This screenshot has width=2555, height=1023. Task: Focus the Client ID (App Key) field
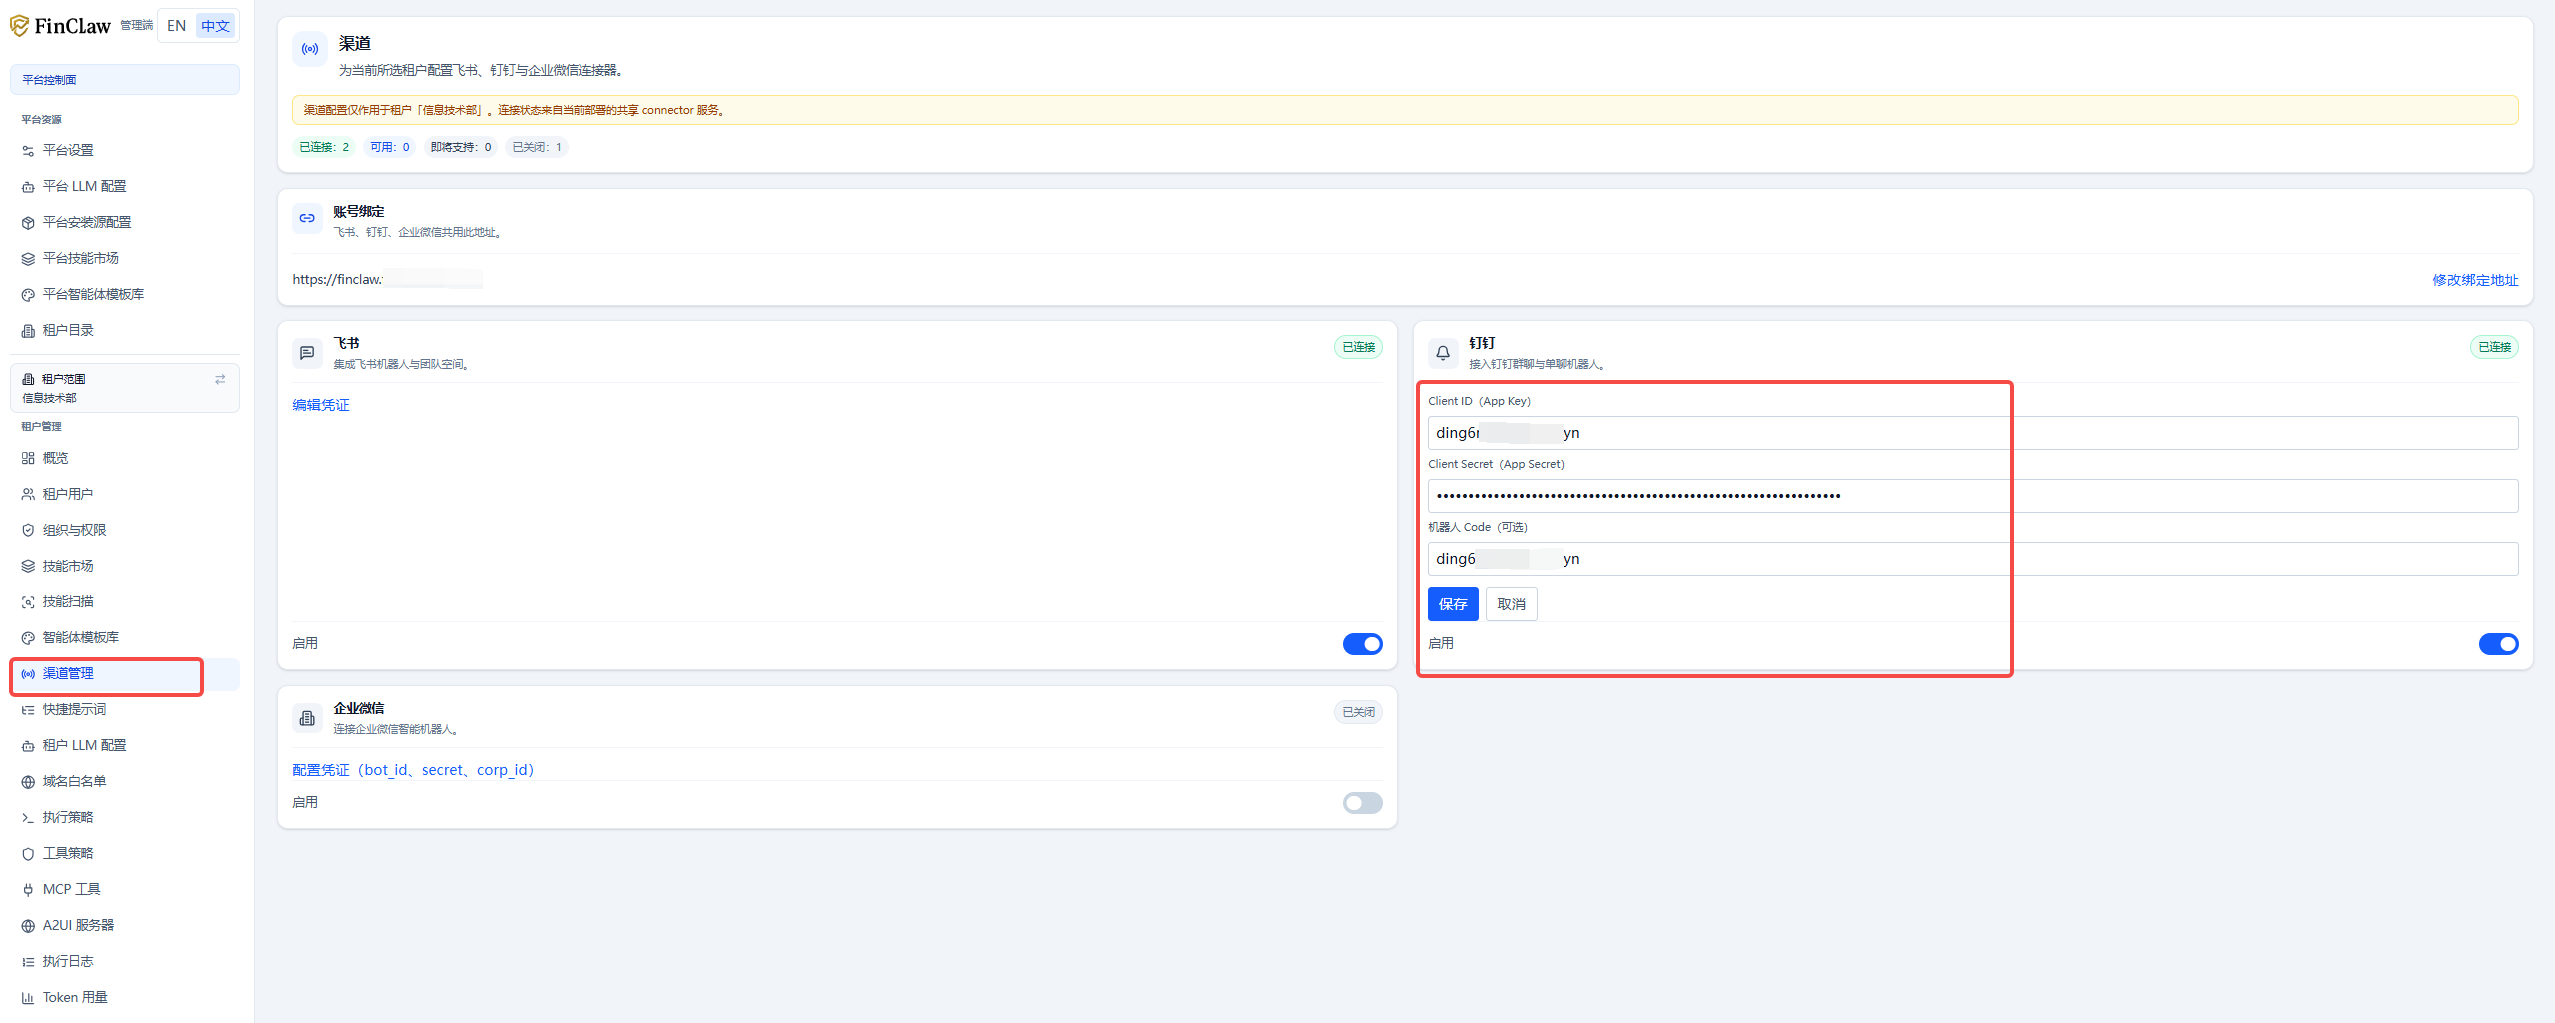[1973, 433]
